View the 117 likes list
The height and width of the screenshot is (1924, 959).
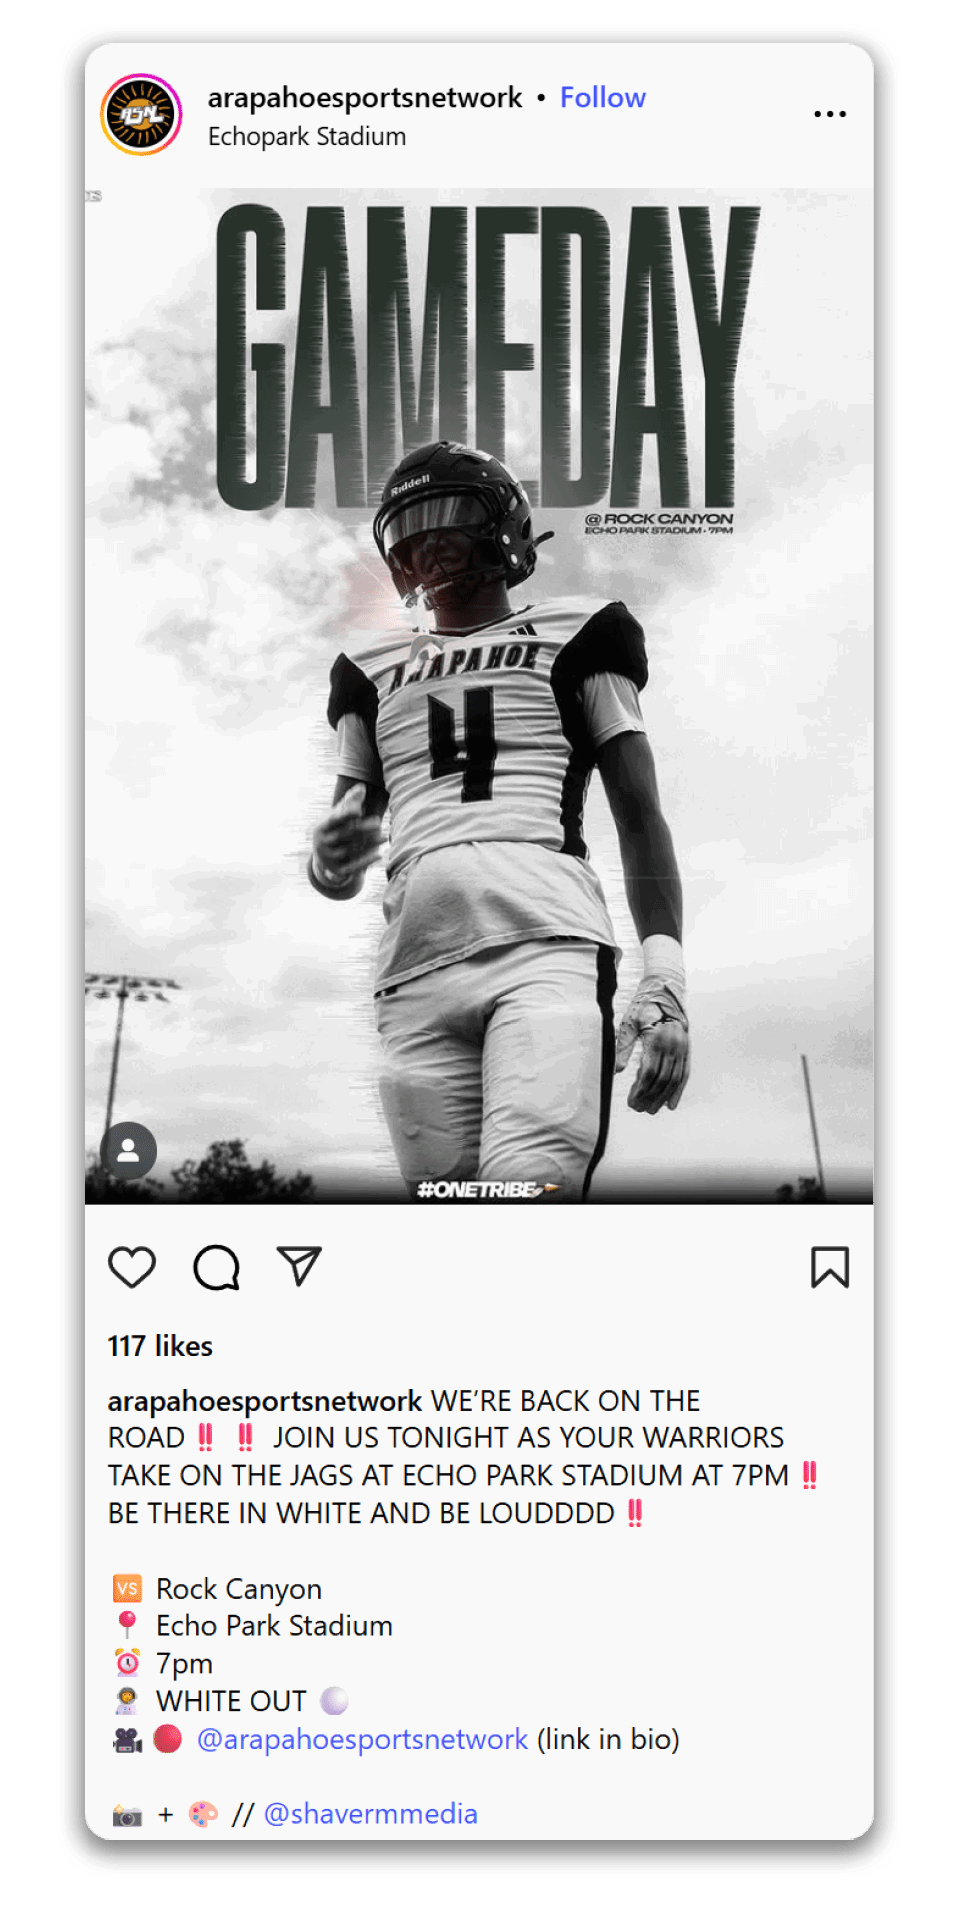click(x=160, y=1346)
